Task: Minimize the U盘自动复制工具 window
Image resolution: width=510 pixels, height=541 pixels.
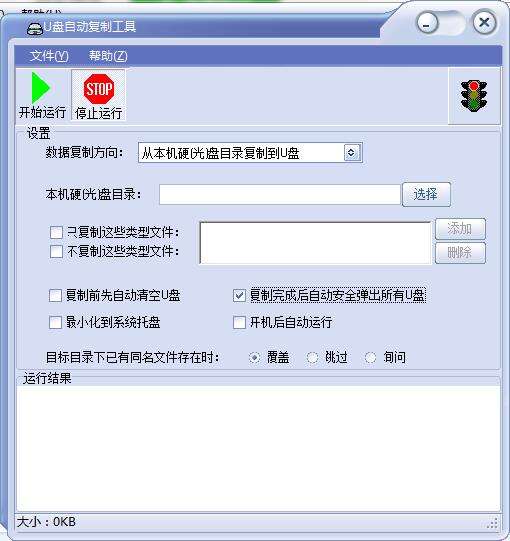Action: coord(427,24)
